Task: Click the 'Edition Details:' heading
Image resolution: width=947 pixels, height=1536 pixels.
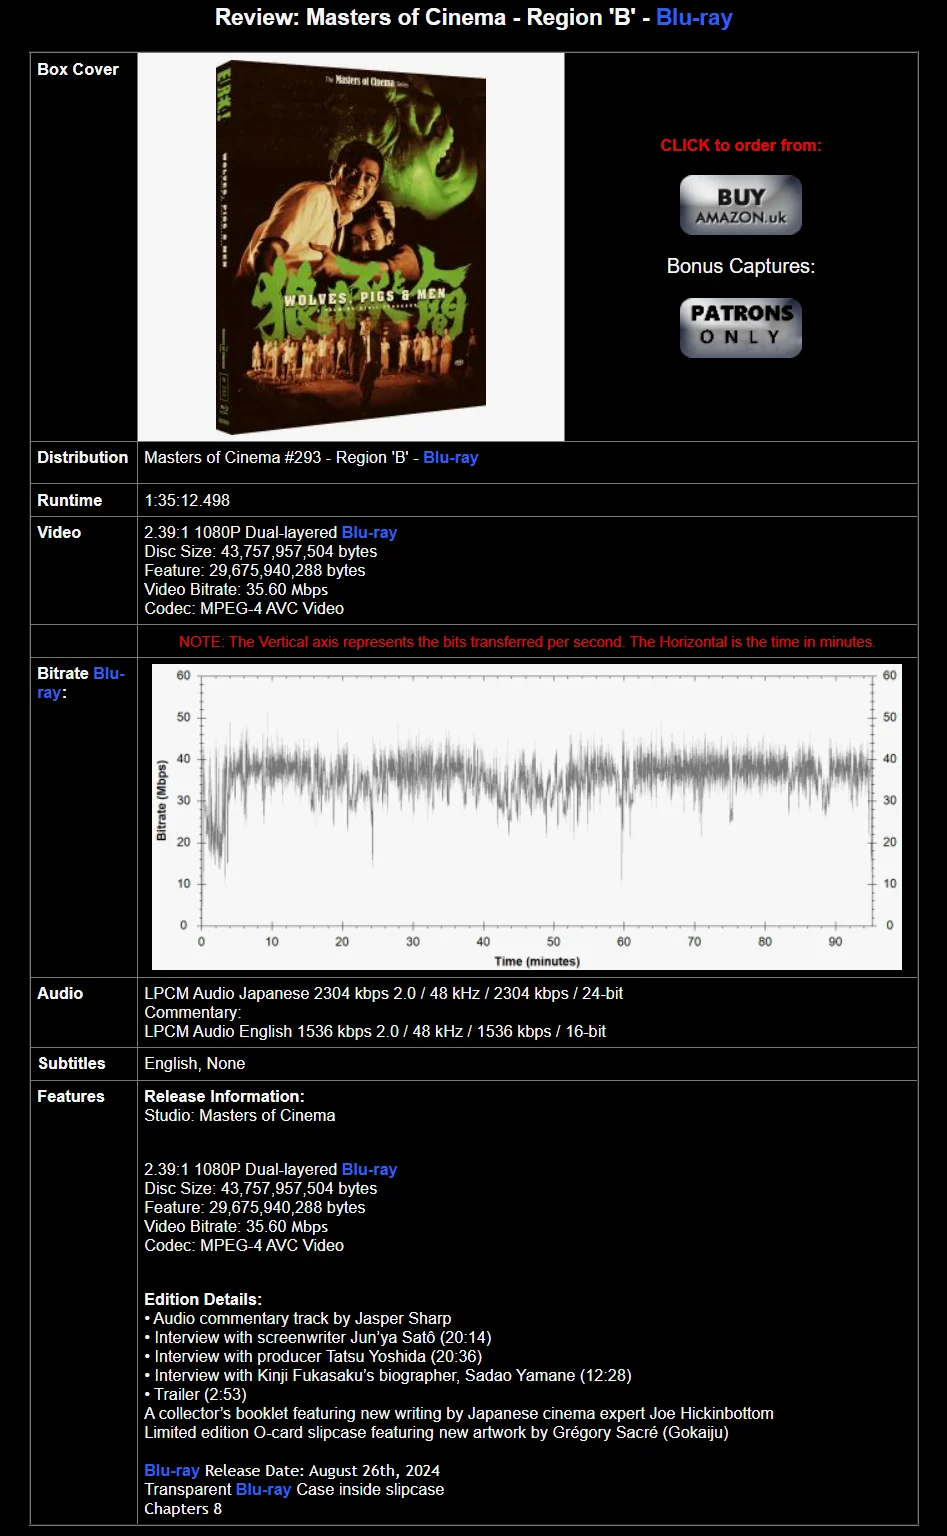Action: coord(203,1299)
